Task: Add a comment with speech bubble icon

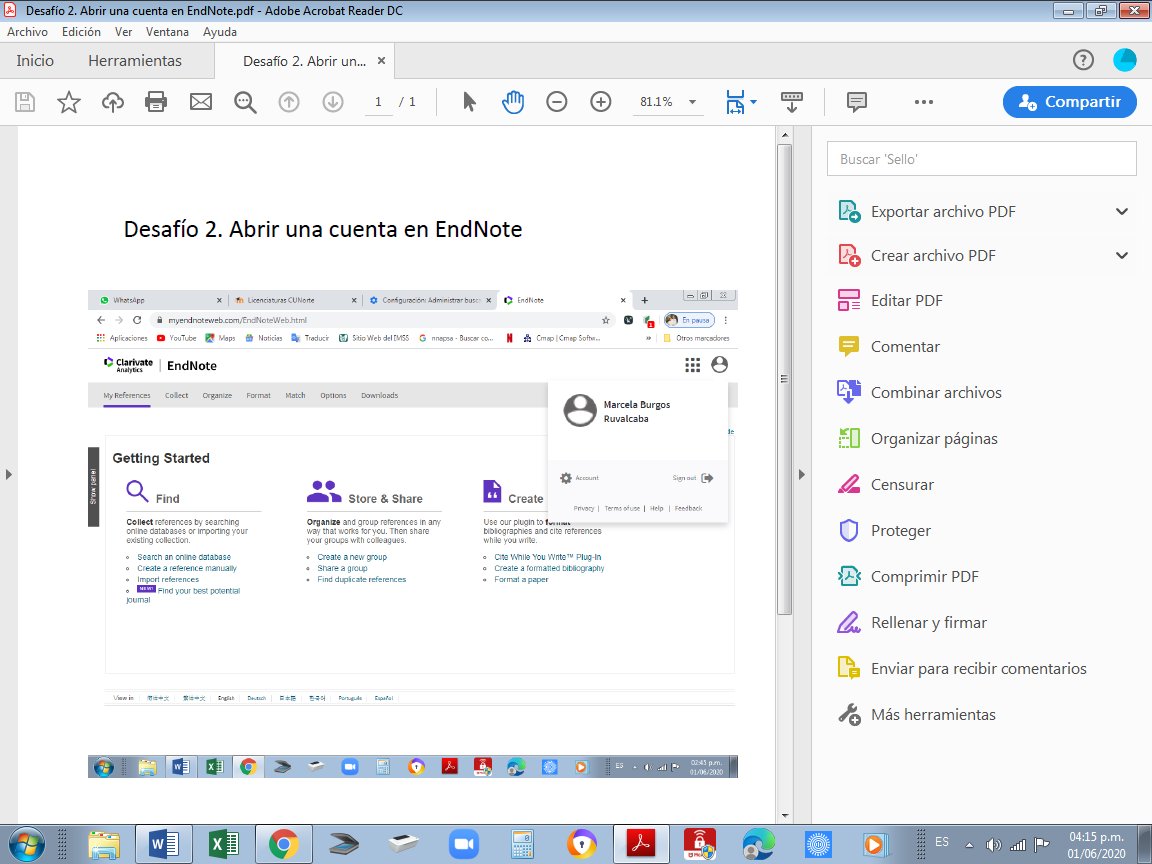Action: point(857,101)
